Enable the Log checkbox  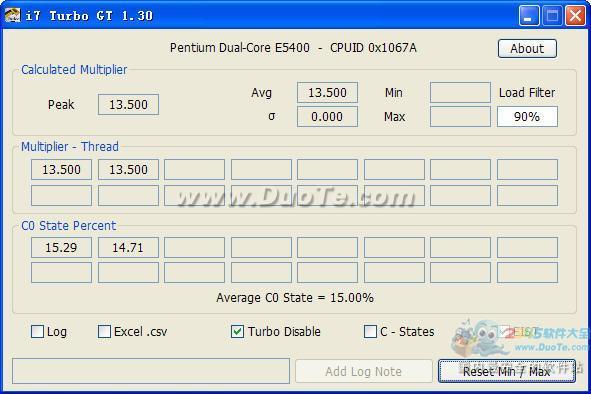click(37, 332)
